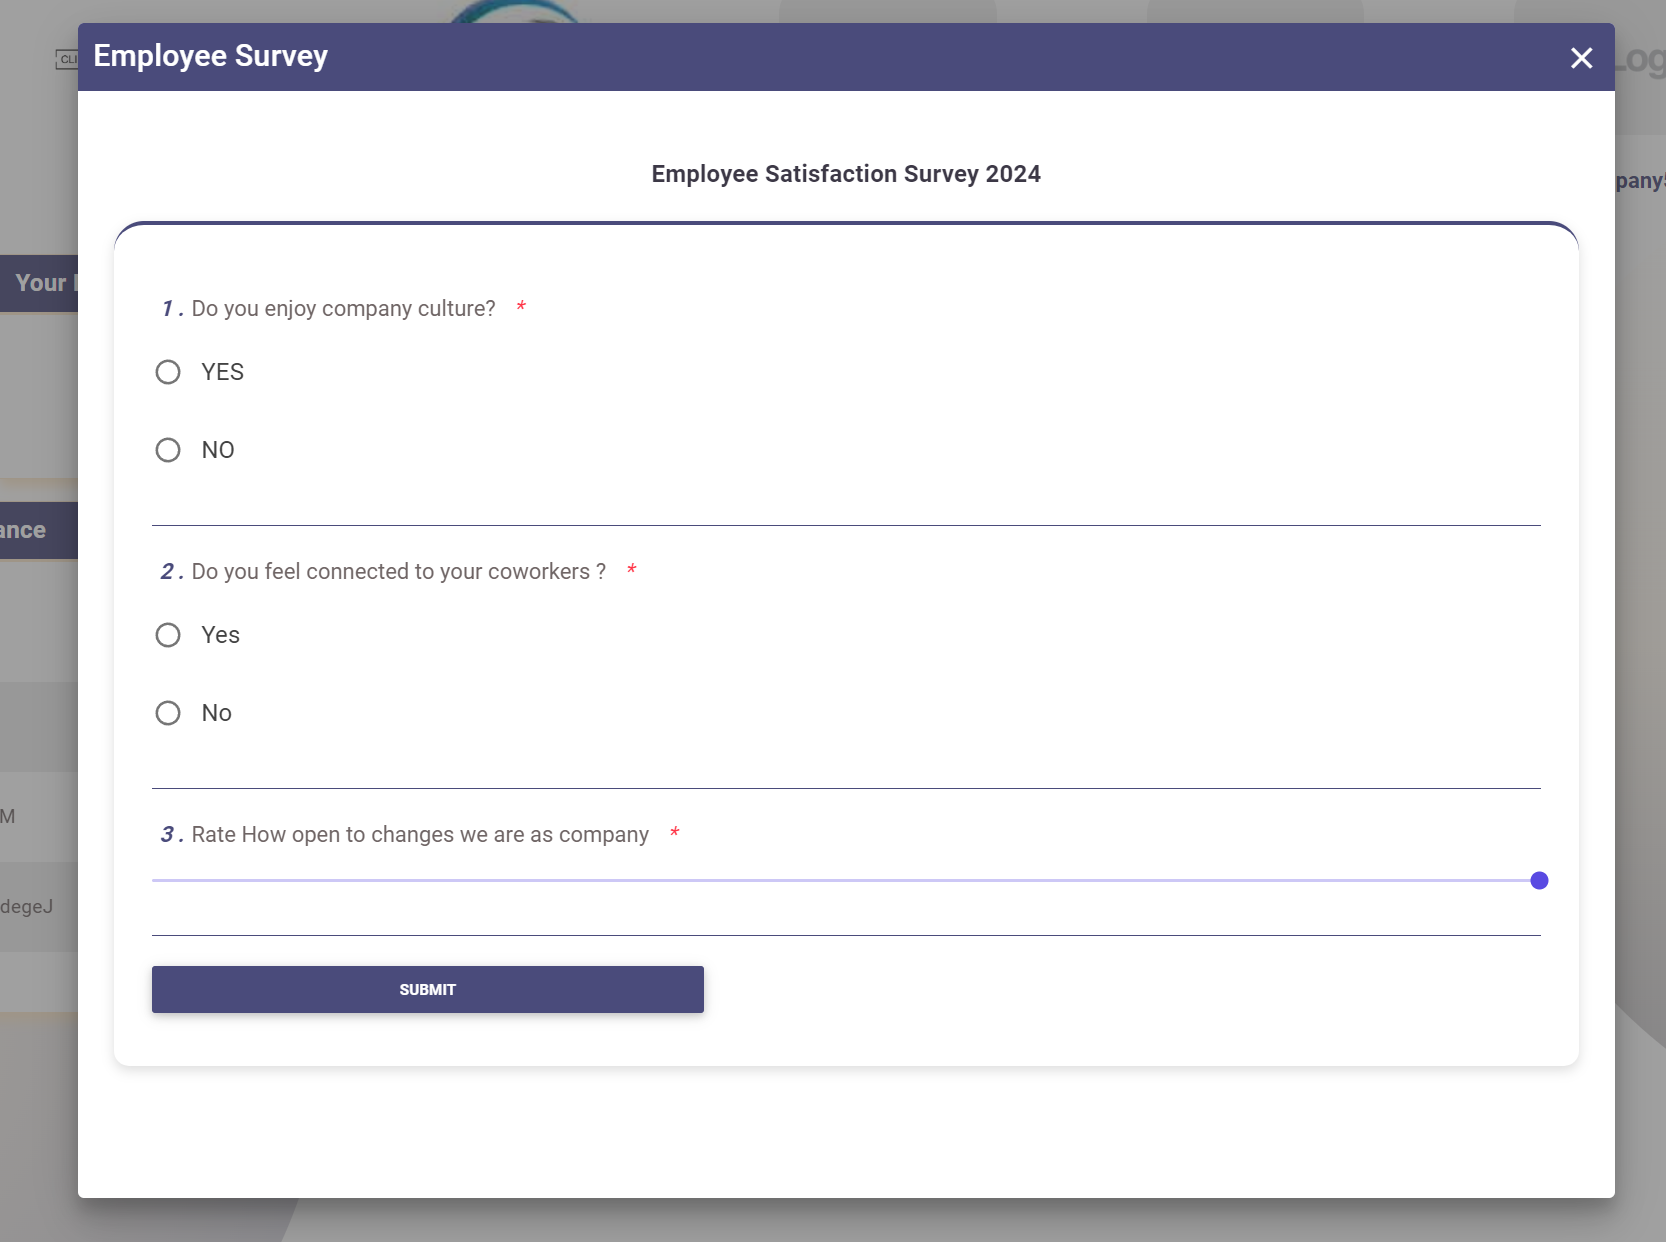Click question 1 text about company culture

tap(341, 308)
